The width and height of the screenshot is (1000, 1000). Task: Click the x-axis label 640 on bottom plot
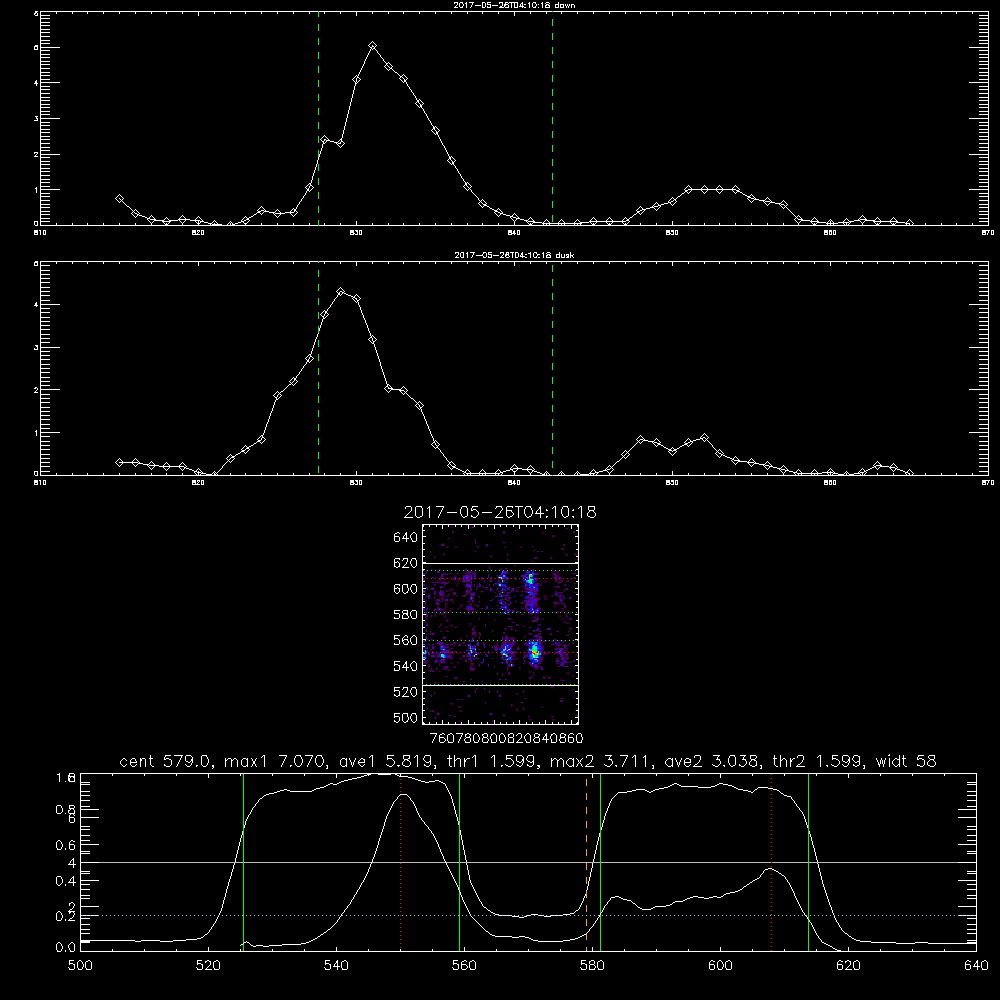pyautogui.click(x=976, y=966)
